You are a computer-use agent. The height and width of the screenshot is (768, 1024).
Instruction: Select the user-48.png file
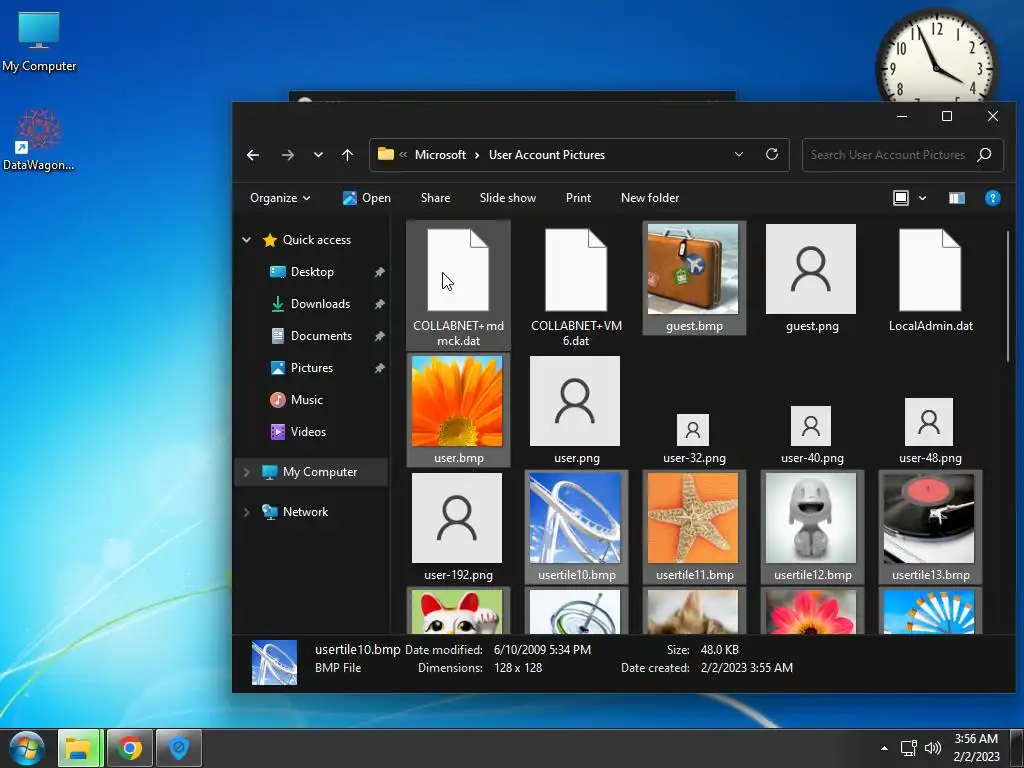pos(929,431)
